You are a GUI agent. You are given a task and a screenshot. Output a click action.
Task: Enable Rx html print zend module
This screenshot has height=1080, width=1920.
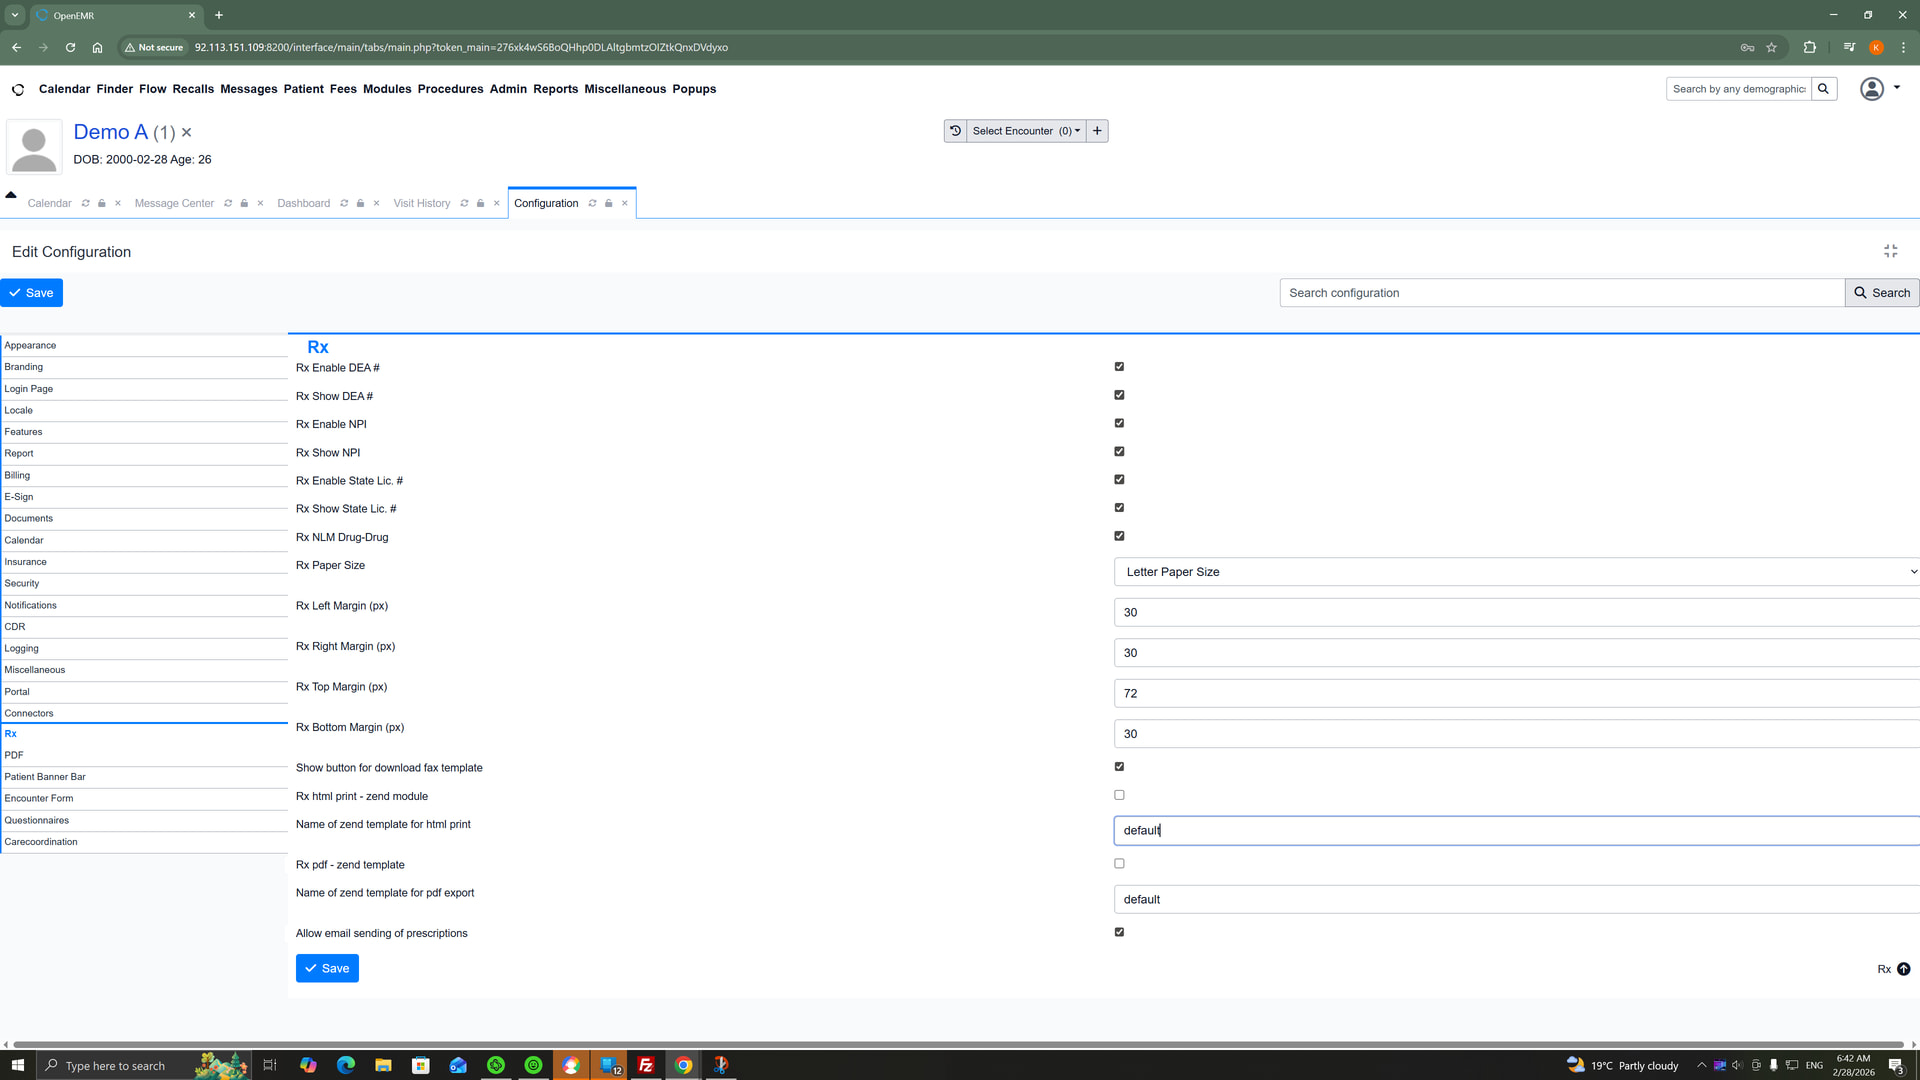(1119, 795)
